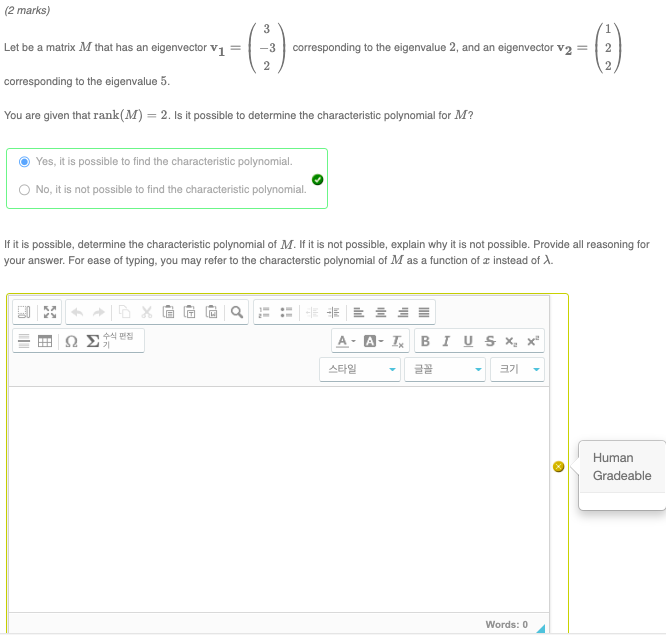This screenshot has width=666, height=635.
Task: Justify the text
Action: click(x=424, y=312)
